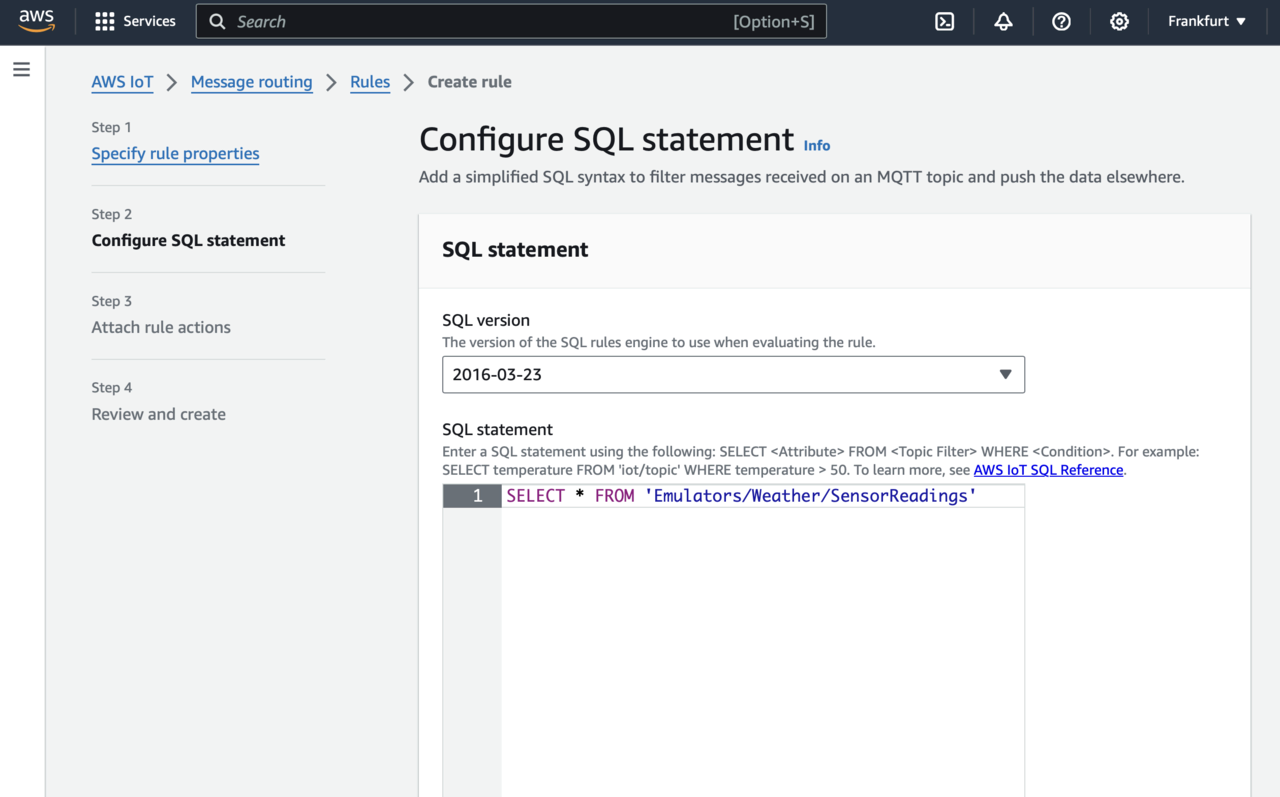
Task: Go back to Rules breadcrumb
Action: click(x=370, y=82)
